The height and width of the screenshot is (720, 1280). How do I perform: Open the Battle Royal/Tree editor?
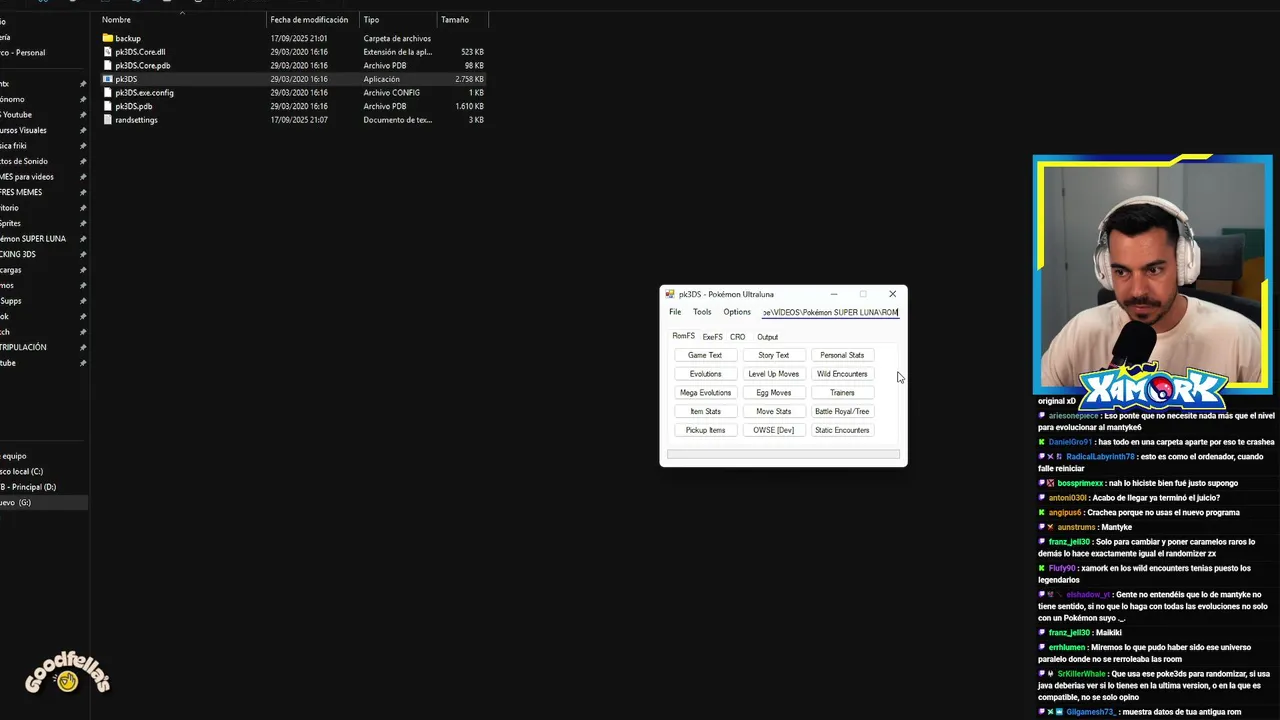(842, 411)
